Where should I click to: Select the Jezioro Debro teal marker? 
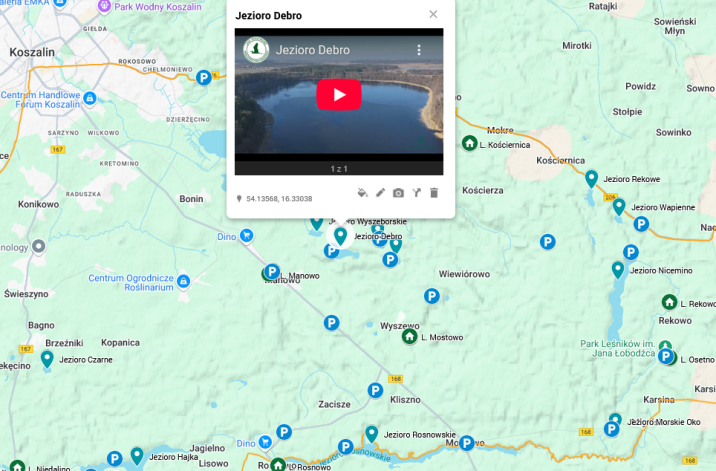click(x=340, y=236)
